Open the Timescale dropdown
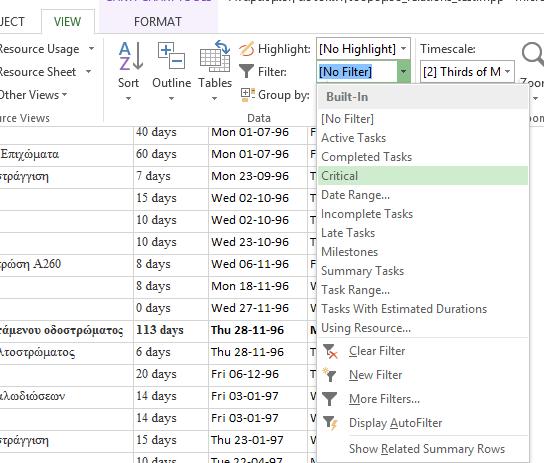The height and width of the screenshot is (463, 544). pyautogui.click(x=467, y=72)
